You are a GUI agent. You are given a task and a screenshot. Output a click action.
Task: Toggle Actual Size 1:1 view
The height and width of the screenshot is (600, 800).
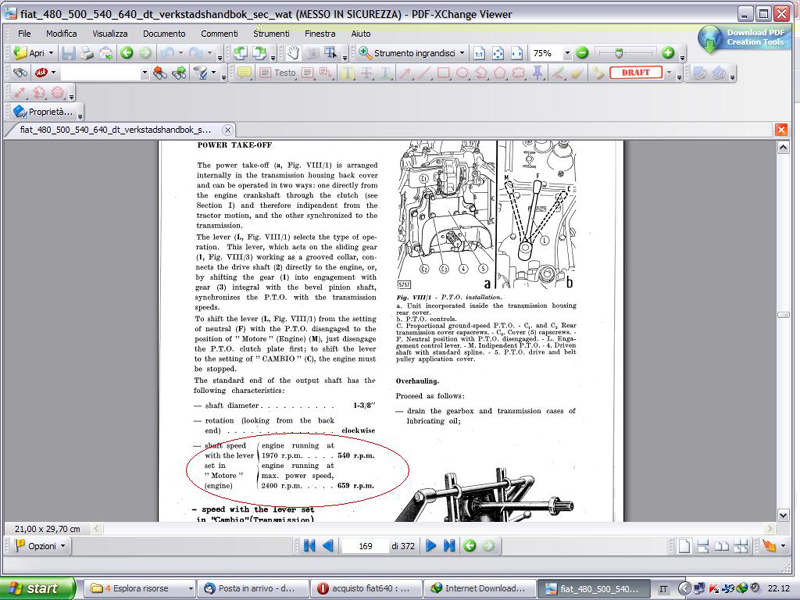point(479,53)
